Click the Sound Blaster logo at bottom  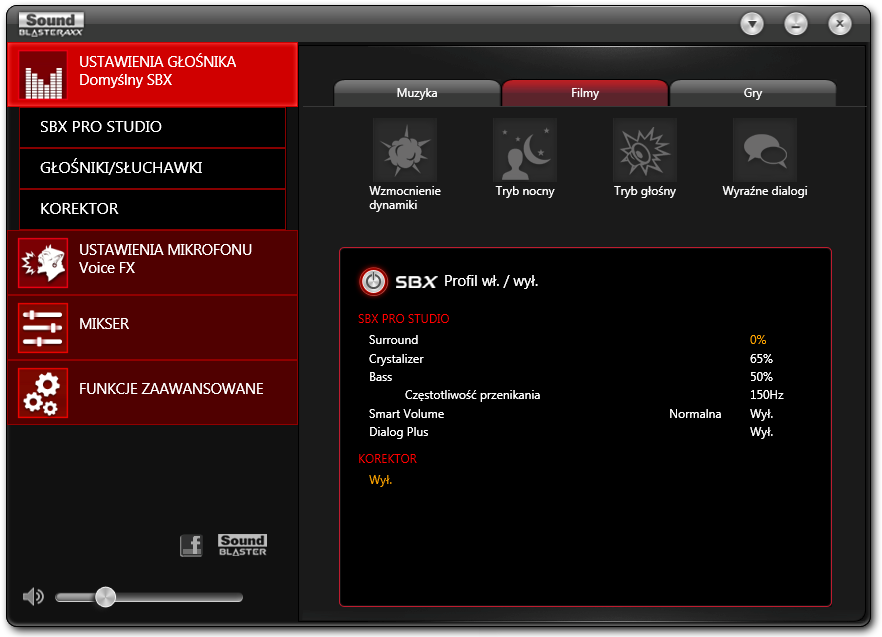coord(242,545)
